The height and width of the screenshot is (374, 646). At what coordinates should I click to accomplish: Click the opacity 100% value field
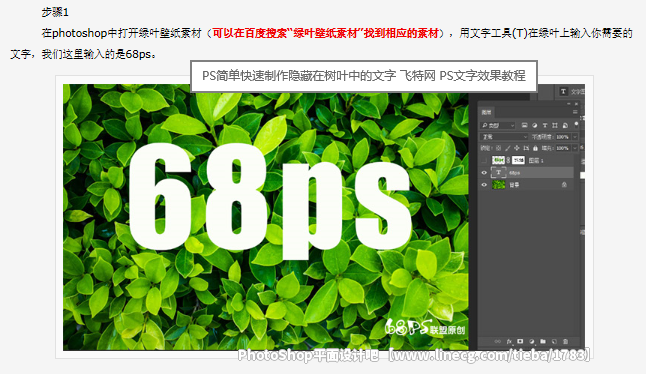point(563,137)
